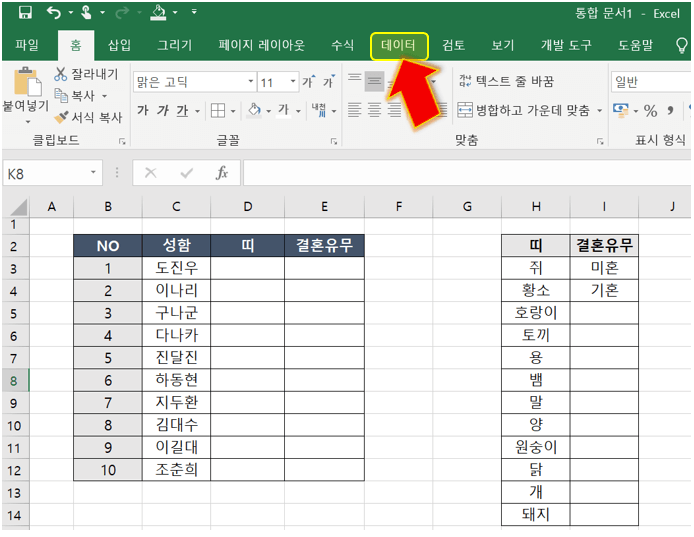Image resolution: width=694 pixels, height=537 pixels.
Task: Click the increase font size icon
Action: click(x=309, y=81)
